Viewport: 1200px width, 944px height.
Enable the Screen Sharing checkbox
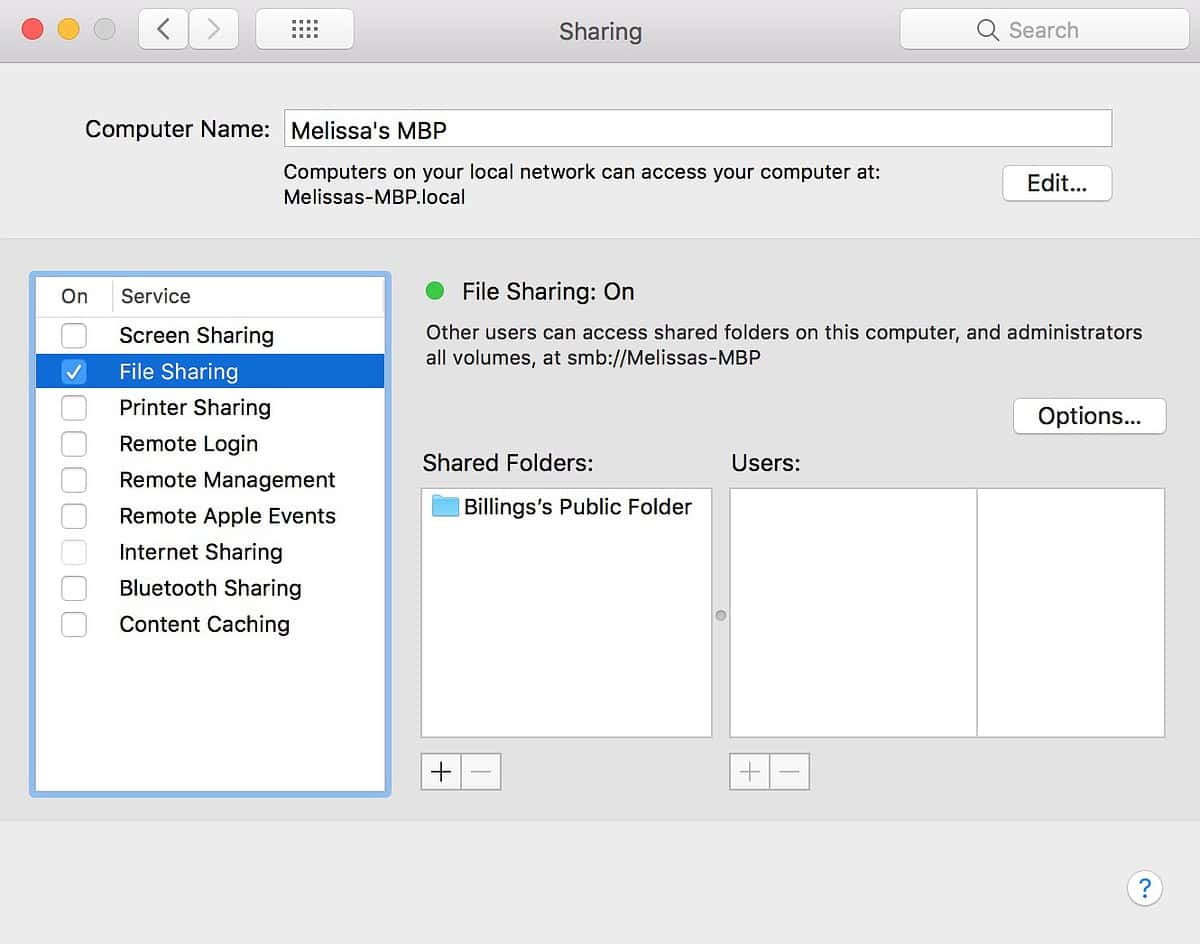pyautogui.click(x=74, y=335)
